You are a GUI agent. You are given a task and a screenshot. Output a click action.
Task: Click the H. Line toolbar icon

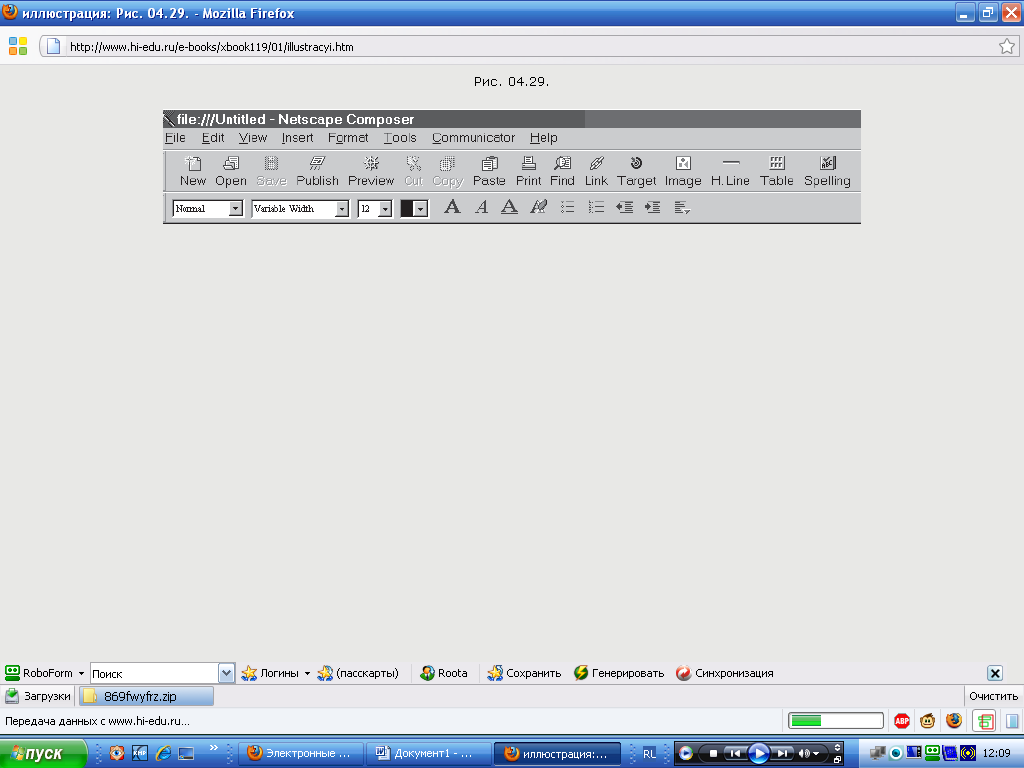731,162
